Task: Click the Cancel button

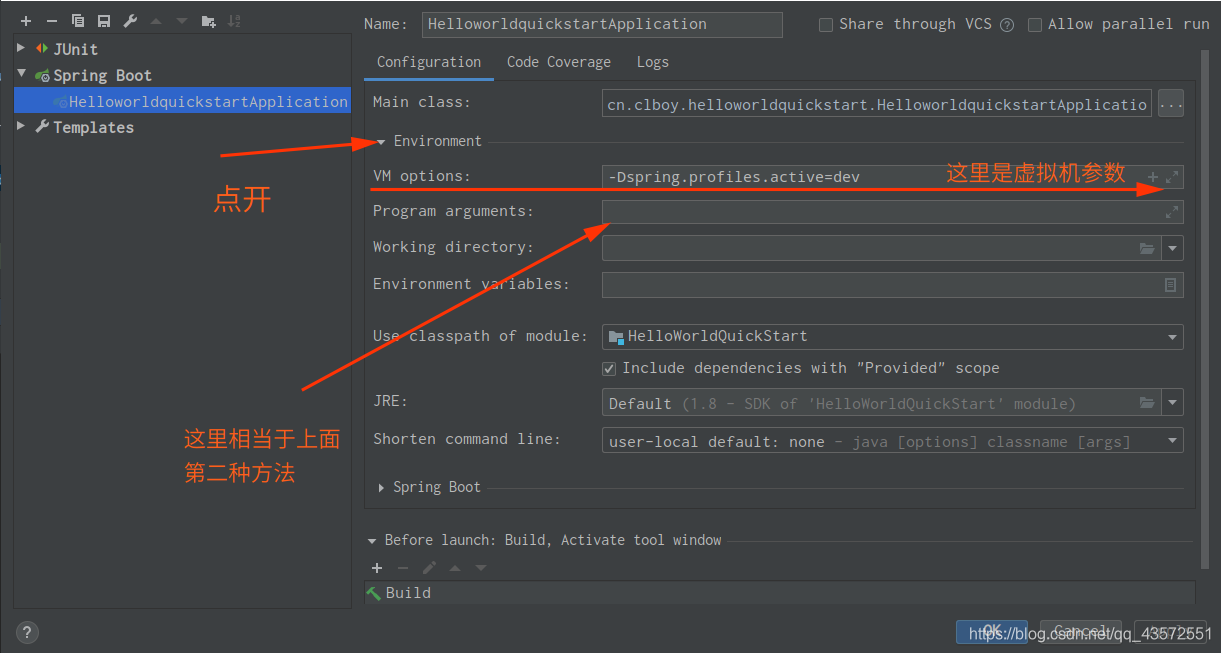Action: 1081,632
